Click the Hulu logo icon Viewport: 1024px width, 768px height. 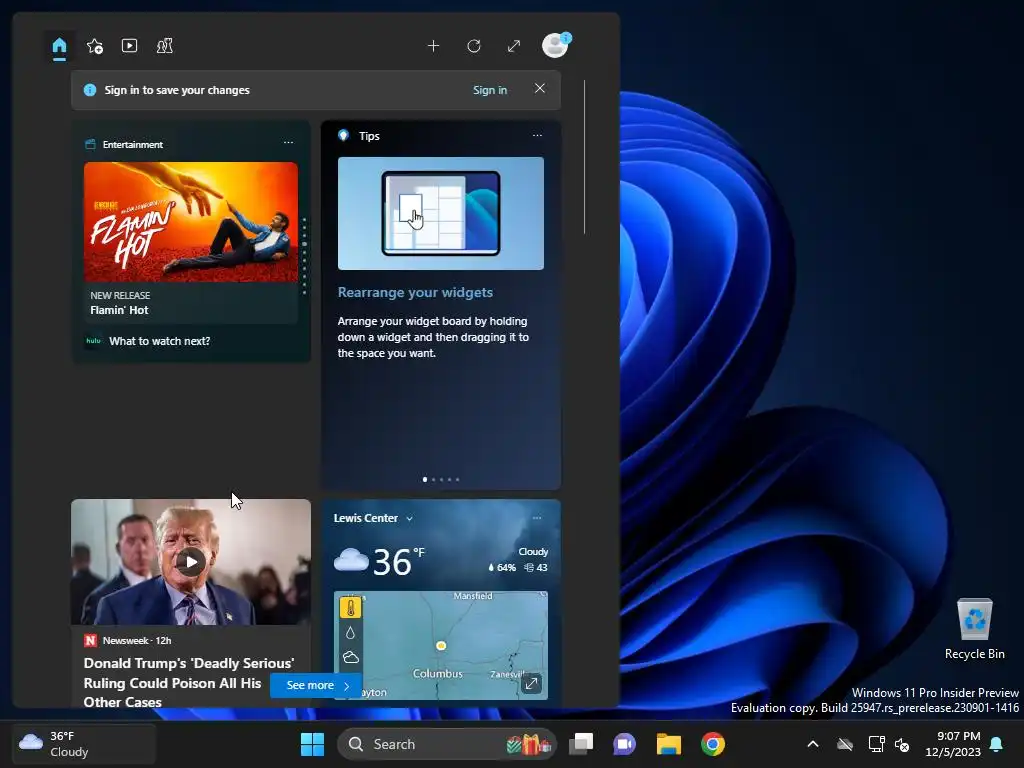93,341
